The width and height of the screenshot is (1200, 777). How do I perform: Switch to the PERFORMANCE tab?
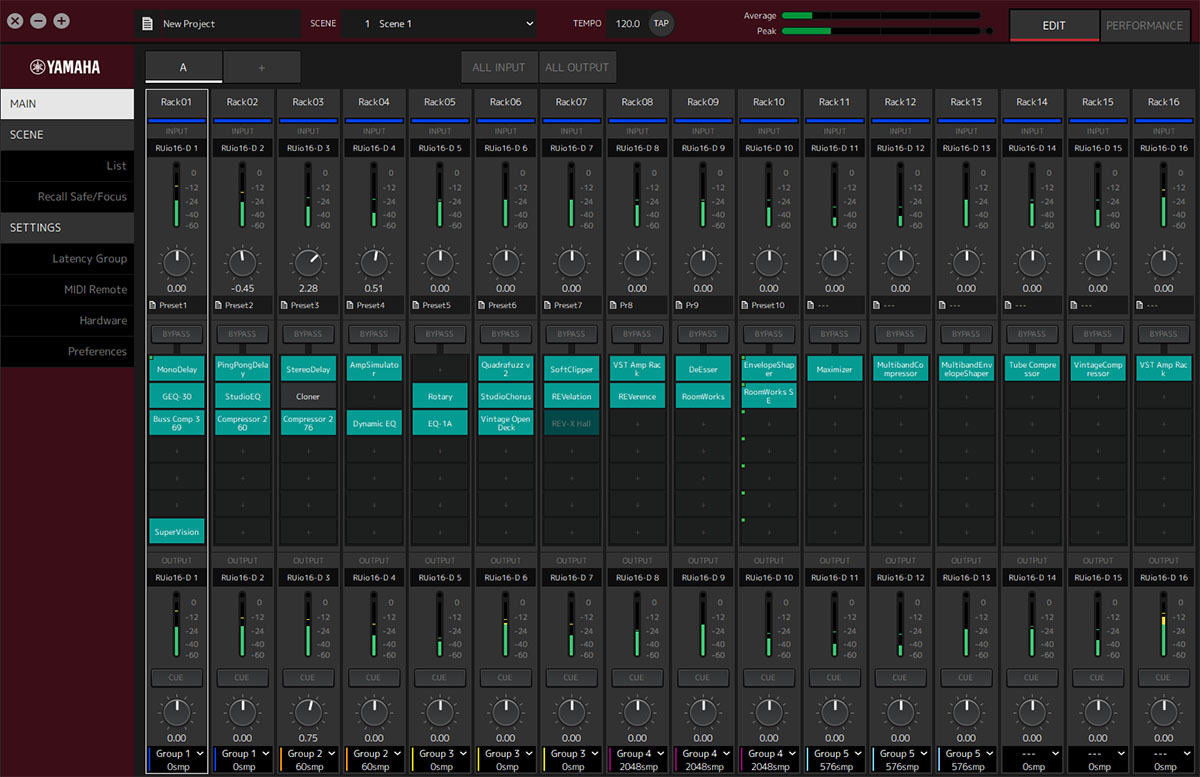click(x=1144, y=25)
